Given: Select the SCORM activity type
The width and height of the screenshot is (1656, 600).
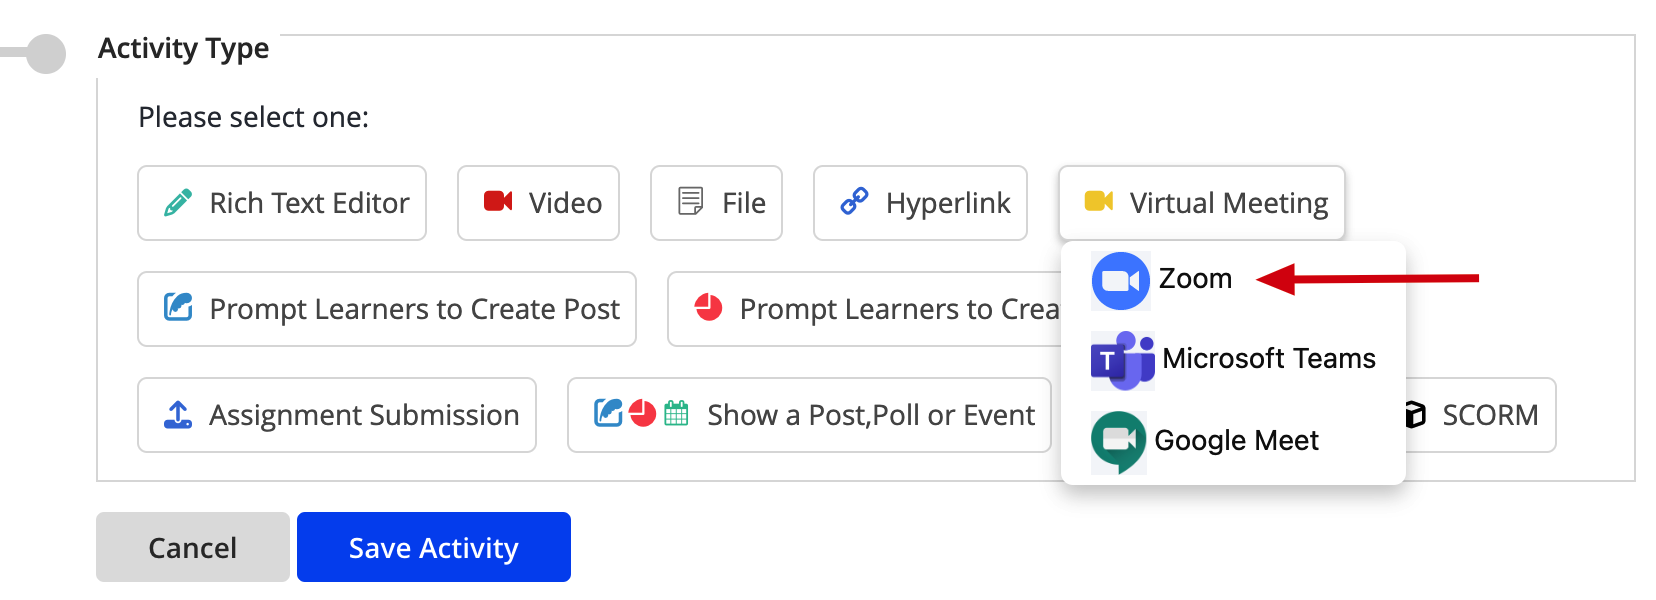Looking at the screenshot, I should pos(1479,415).
